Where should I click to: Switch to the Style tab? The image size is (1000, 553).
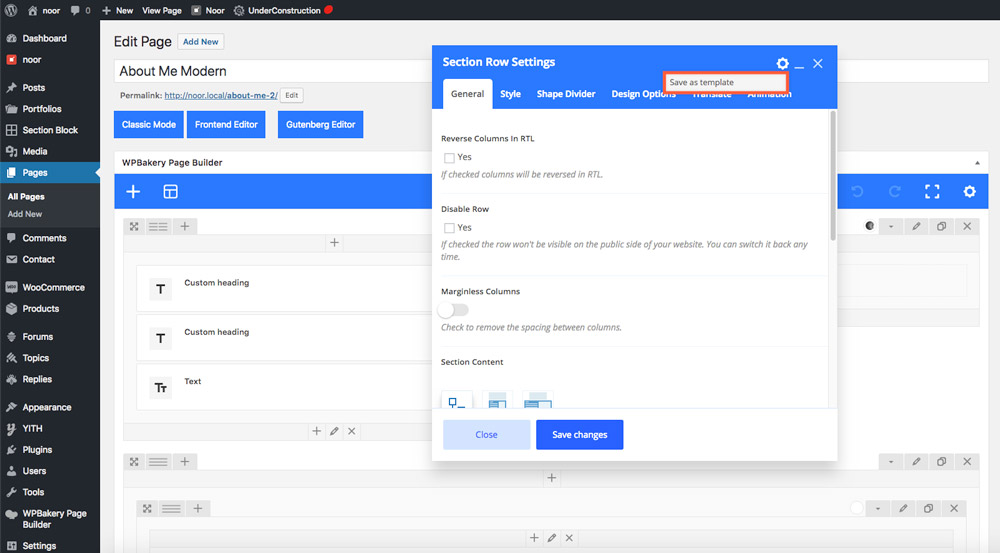tap(510, 94)
